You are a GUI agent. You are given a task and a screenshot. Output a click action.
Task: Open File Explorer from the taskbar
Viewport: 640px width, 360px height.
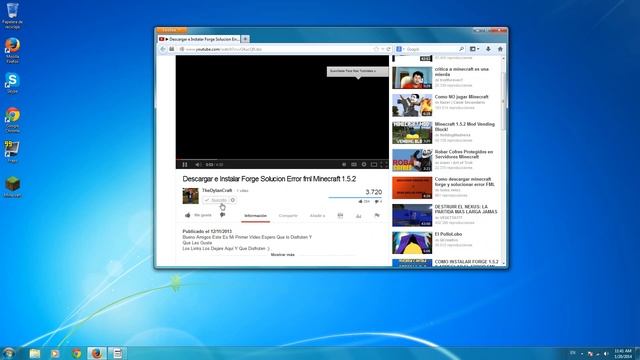click(35, 353)
